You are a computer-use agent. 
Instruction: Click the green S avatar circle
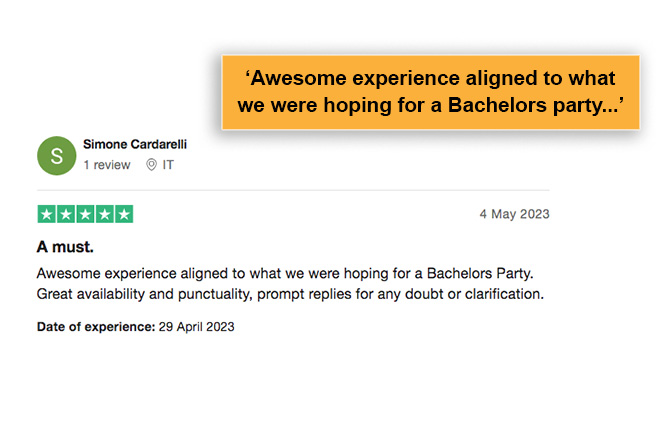tap(56, 156)
